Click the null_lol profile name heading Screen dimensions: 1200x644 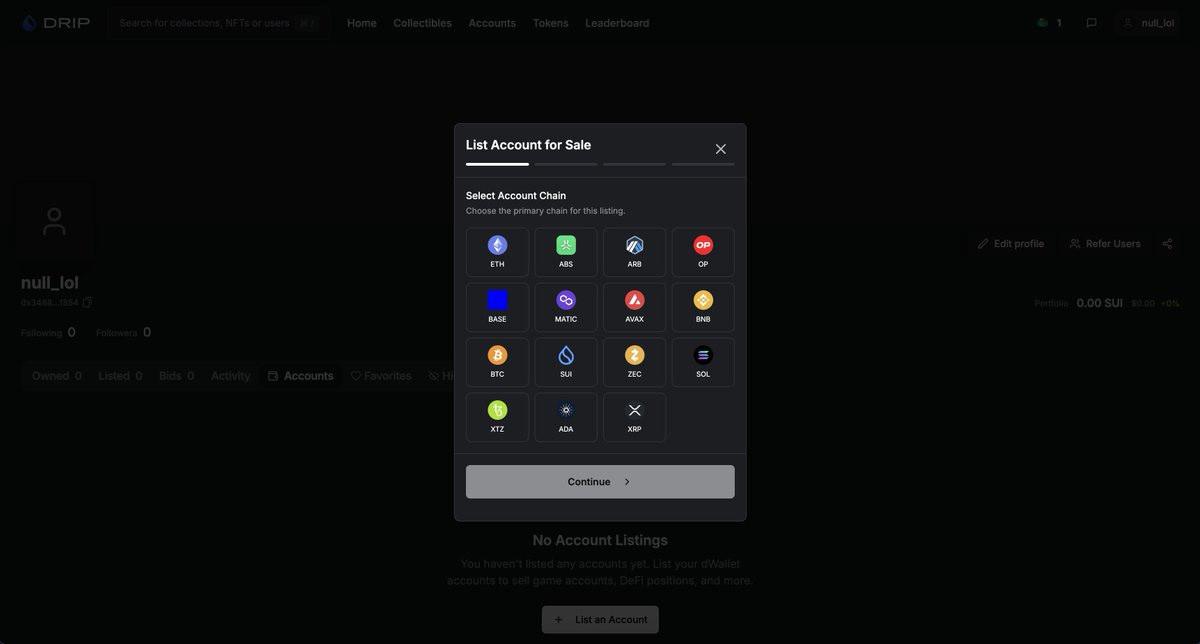click(x=50, y=282)
